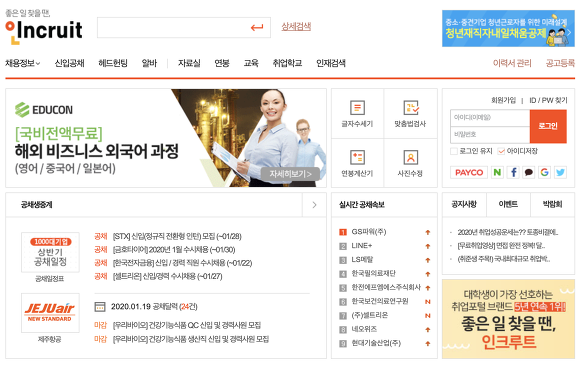Select 한국밀의료재단 in 실시간 공채속보
Viewport: 580px width, 368px height.
pyautogui.click(x=373, y=274)
